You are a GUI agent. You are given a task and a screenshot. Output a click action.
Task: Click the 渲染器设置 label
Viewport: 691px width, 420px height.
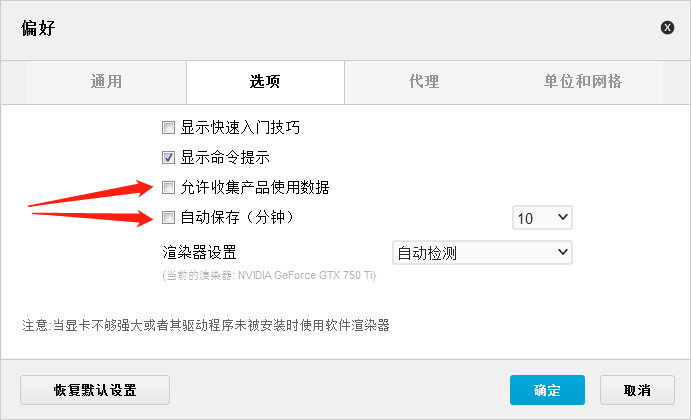(199, 253)
